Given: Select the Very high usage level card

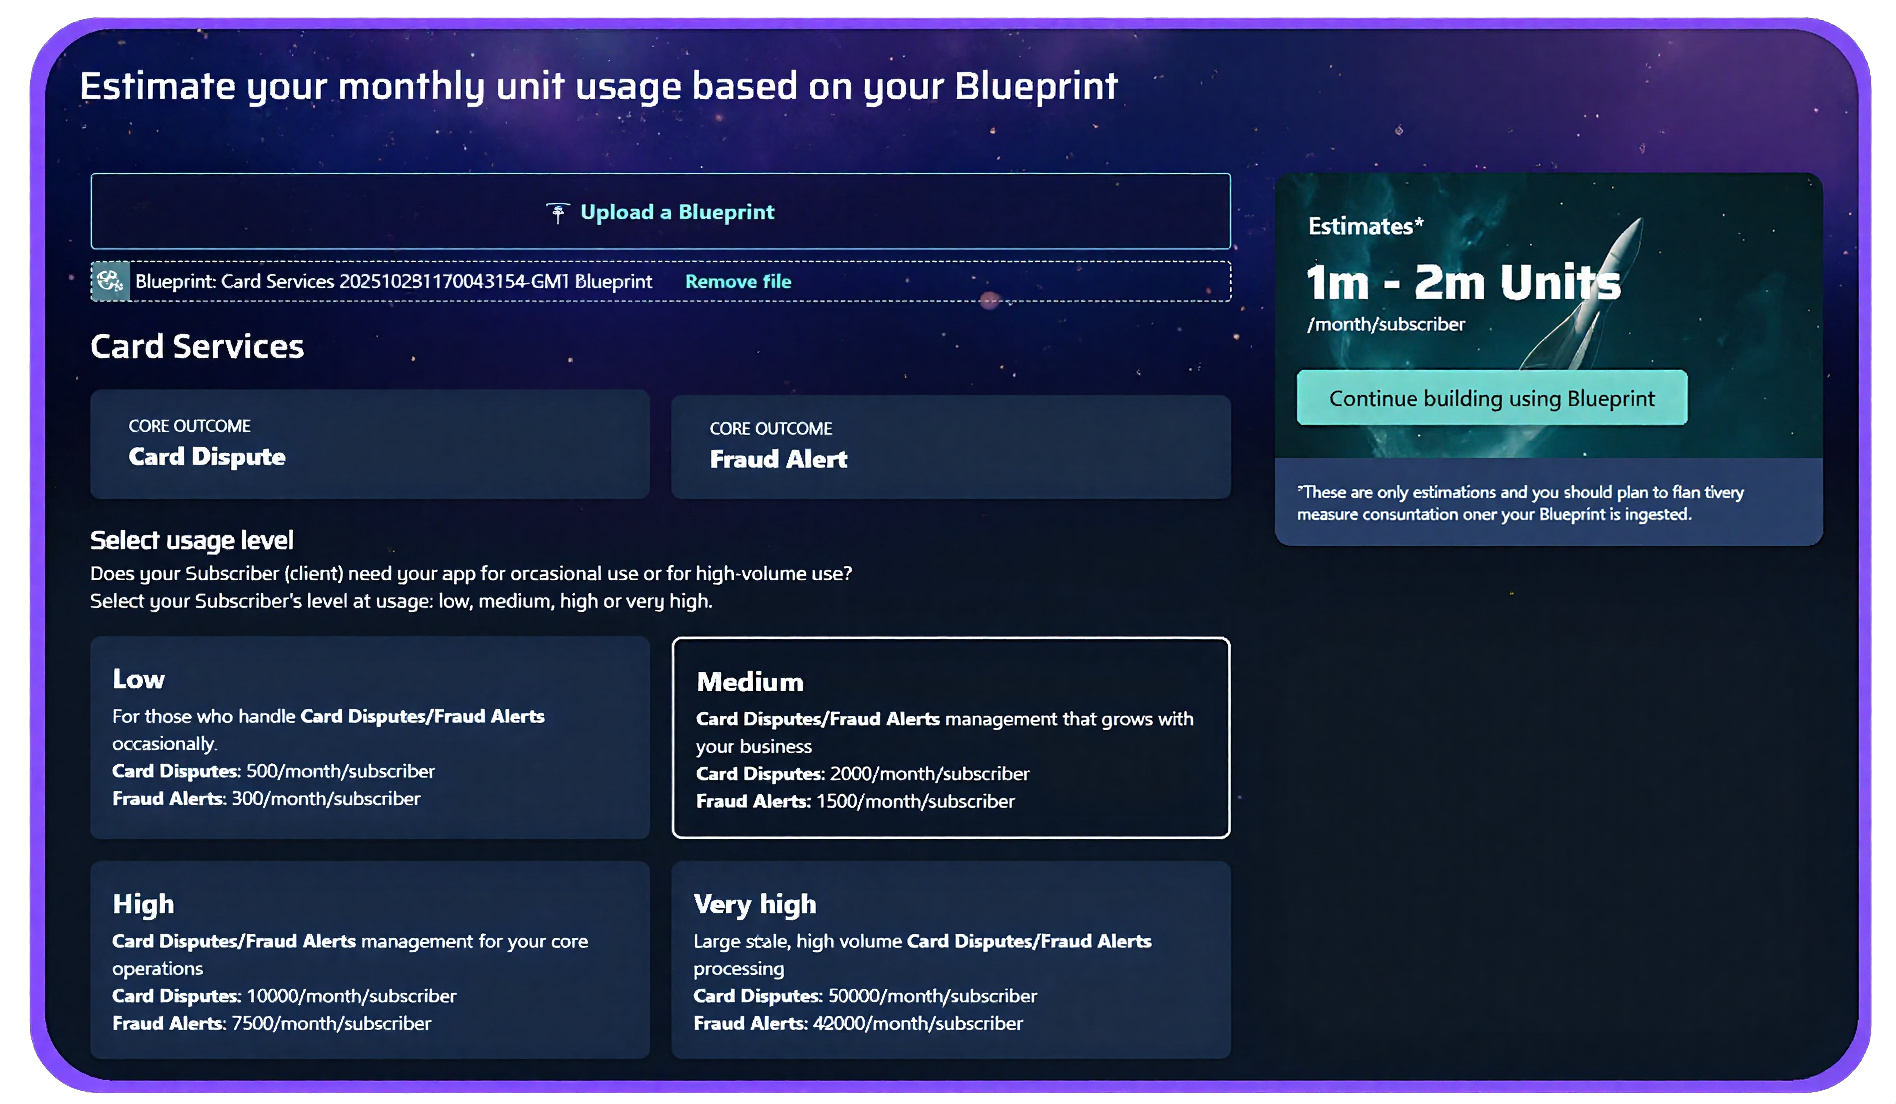Looking at the screenshot, I should point(950,960).
